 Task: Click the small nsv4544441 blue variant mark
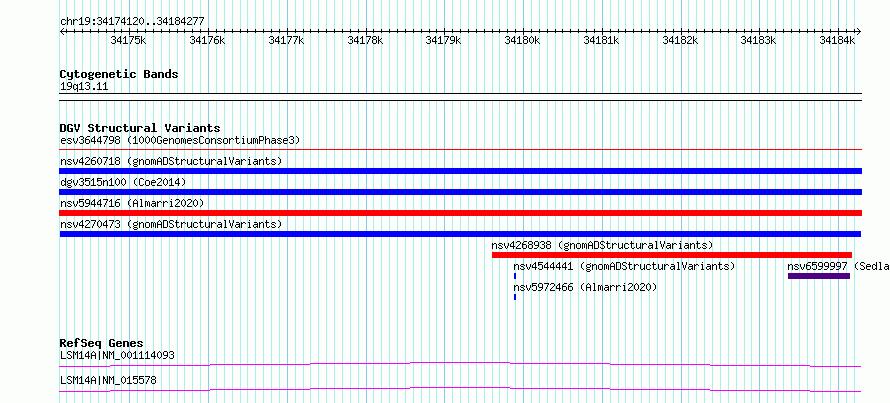pos(515,276)
